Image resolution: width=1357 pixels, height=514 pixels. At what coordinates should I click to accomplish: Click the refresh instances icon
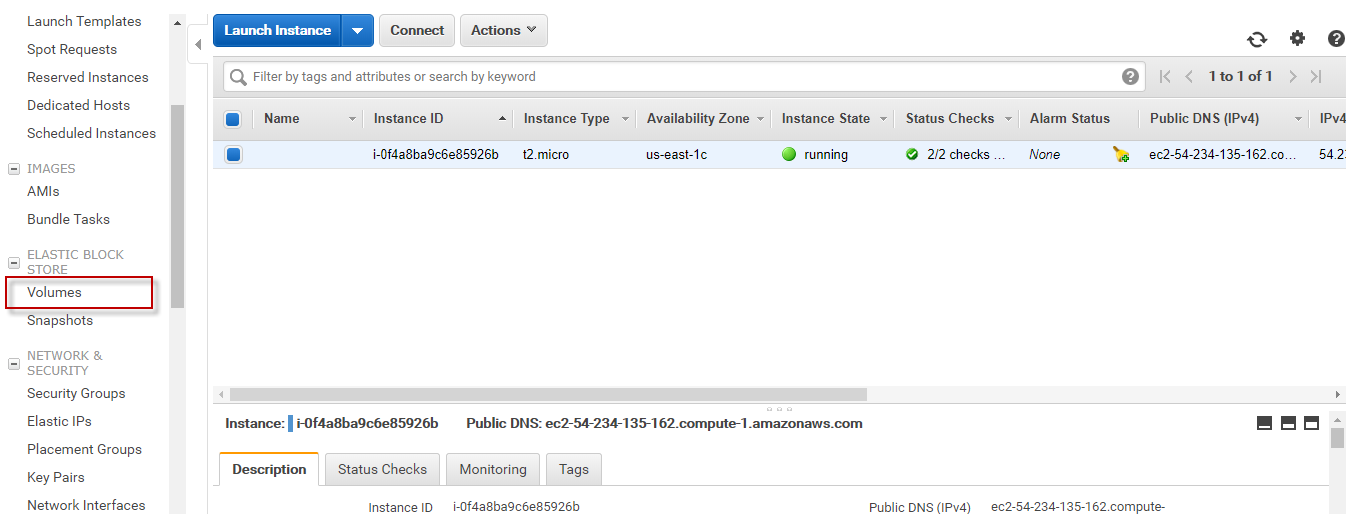tap(1257, 39)
